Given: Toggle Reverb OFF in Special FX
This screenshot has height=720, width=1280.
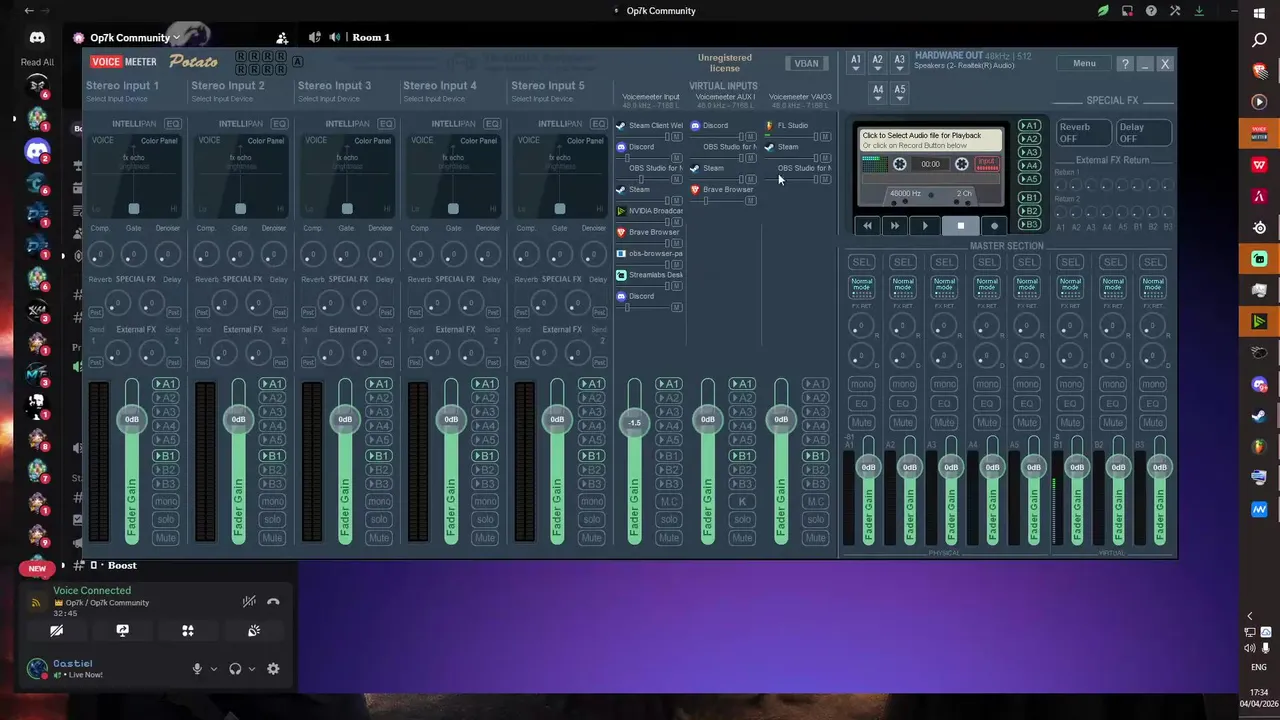Looking at the screenshot, I should [x=1083, y=133].
